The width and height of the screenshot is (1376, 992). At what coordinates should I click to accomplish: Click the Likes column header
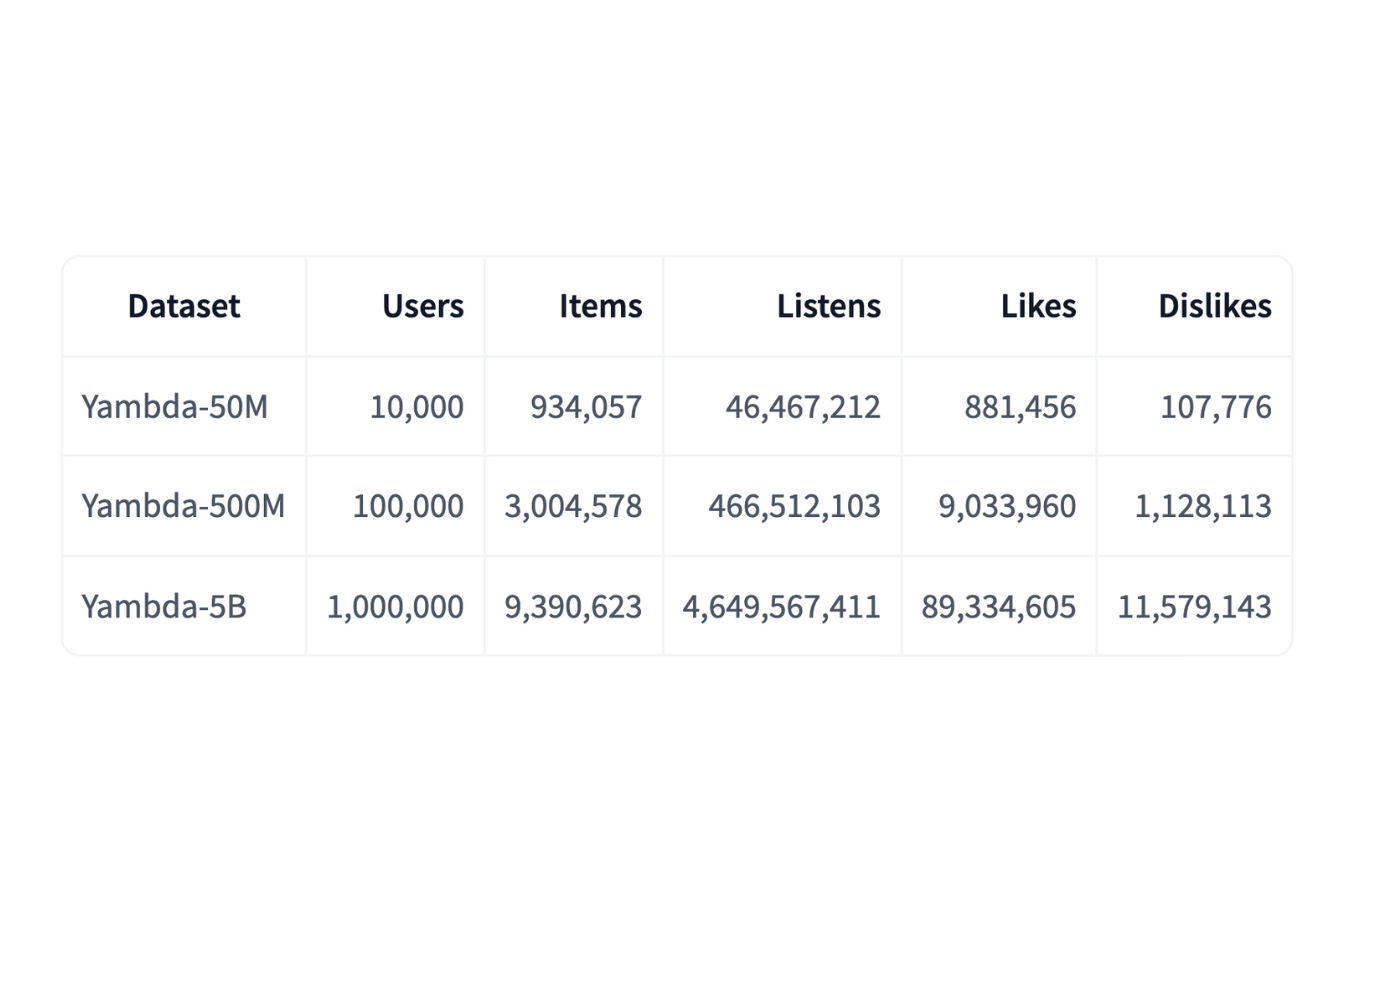click(1038, 306)
